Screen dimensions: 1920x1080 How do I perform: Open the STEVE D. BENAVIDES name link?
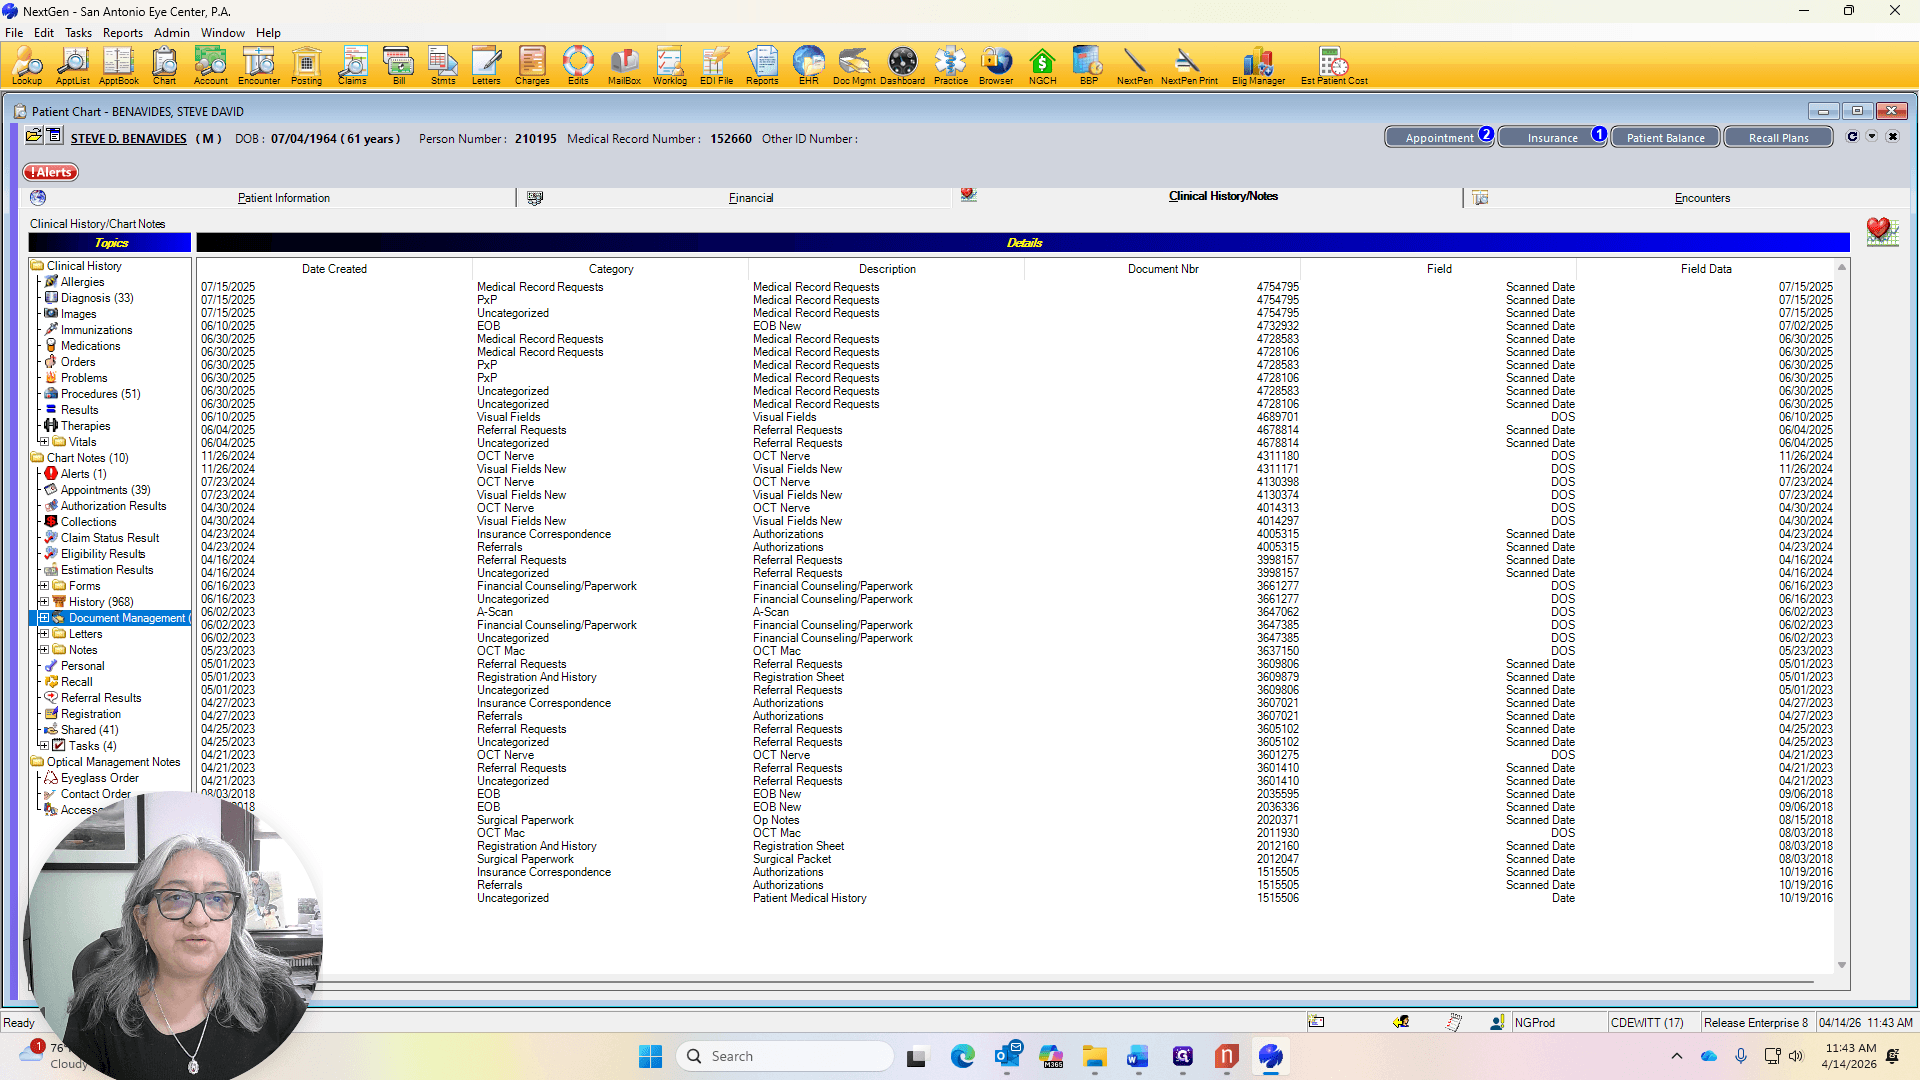click(x=128, y=139)
